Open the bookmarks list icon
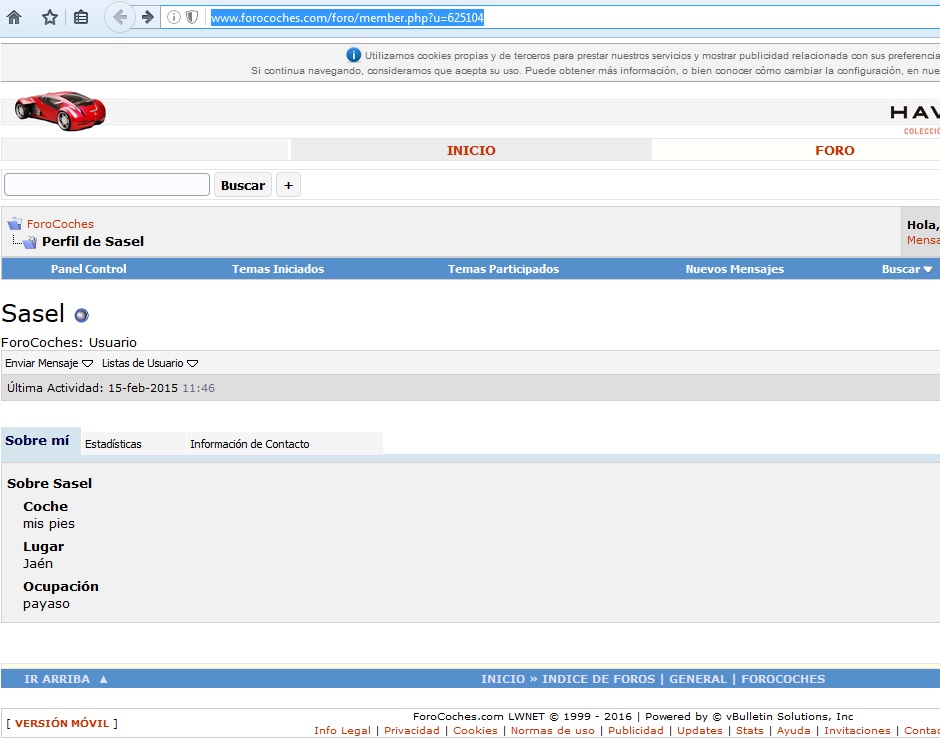Screen dimensions: 940x753 (81, 17)
